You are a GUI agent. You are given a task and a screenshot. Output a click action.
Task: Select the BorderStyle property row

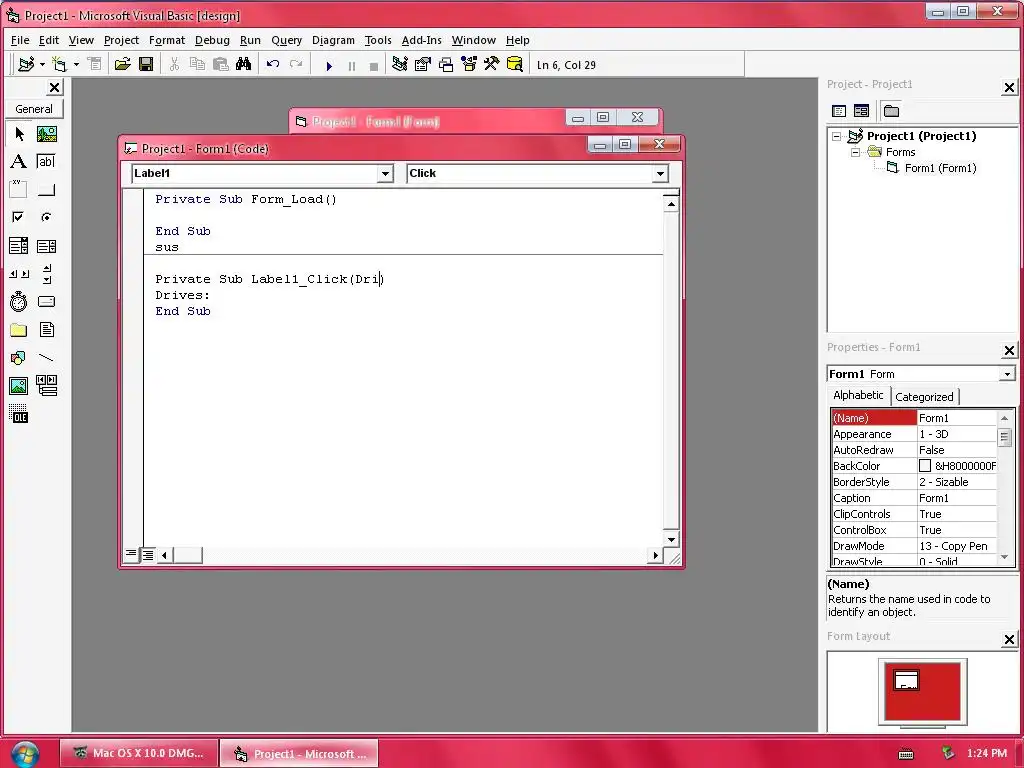pos(914,482)
